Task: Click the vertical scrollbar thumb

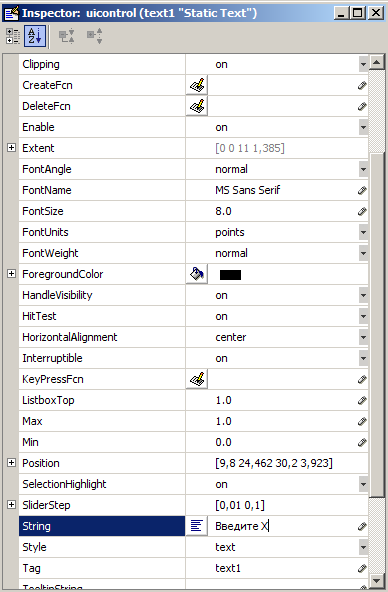Action: (x=377, y=325)
